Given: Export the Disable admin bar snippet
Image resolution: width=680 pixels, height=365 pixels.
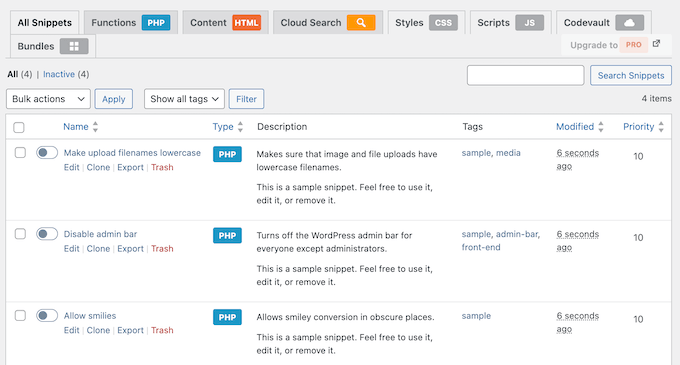Looking at the screenshot, I should point(131,249).
